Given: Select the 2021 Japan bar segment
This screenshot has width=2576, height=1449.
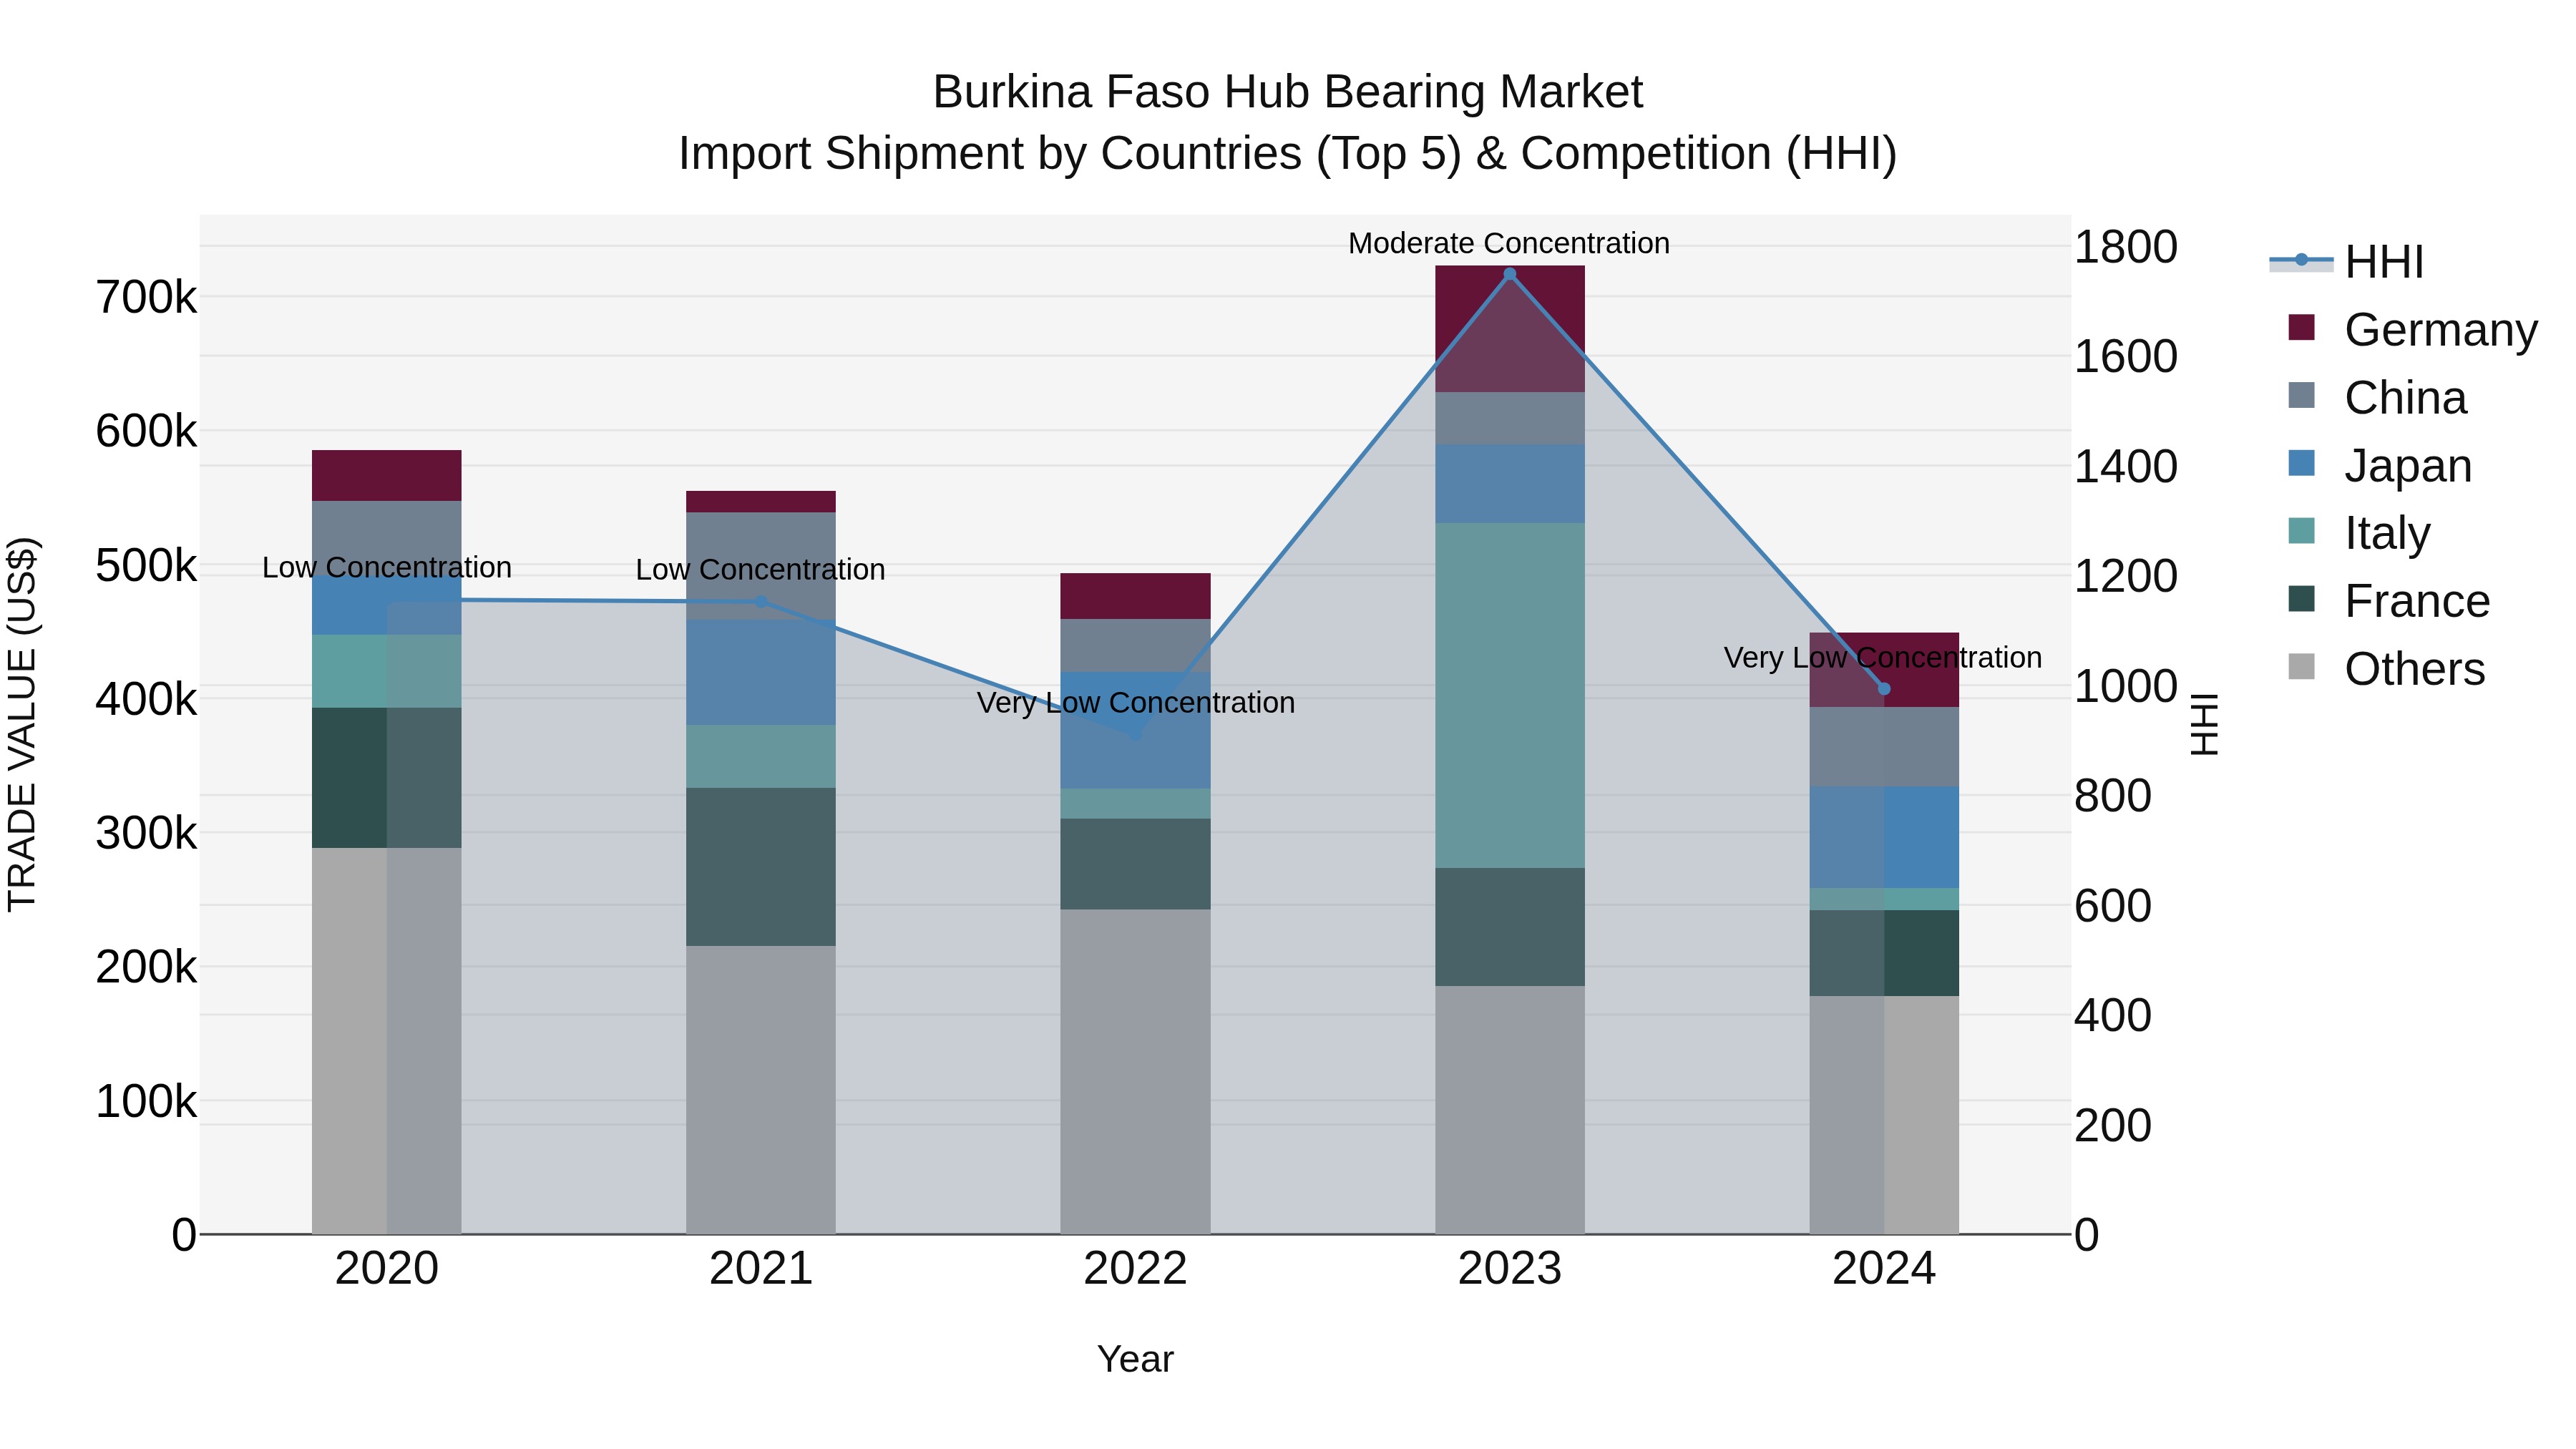Looking at the screenshot, I should pos(761,672).
